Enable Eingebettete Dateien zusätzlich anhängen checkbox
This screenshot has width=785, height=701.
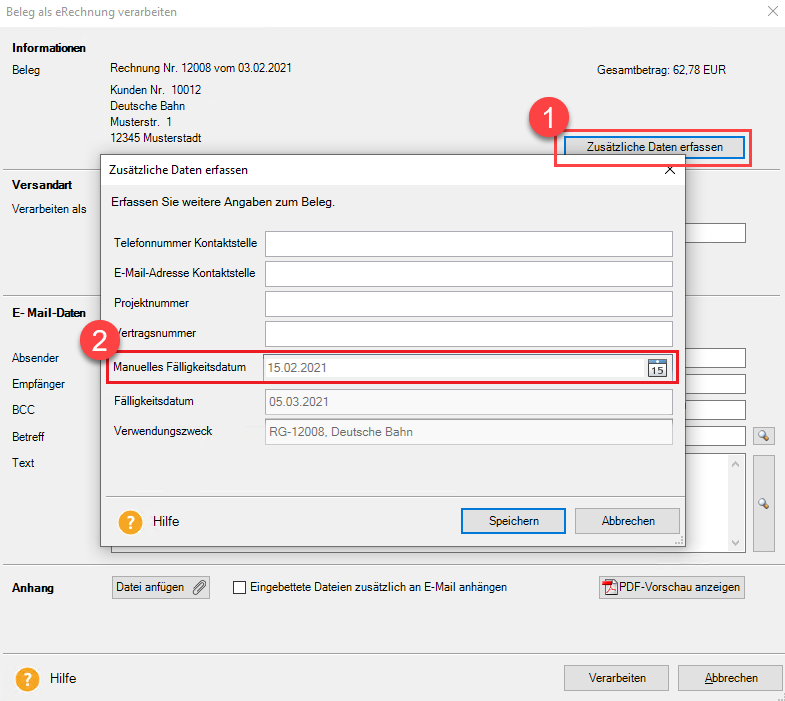click(239, 588)
